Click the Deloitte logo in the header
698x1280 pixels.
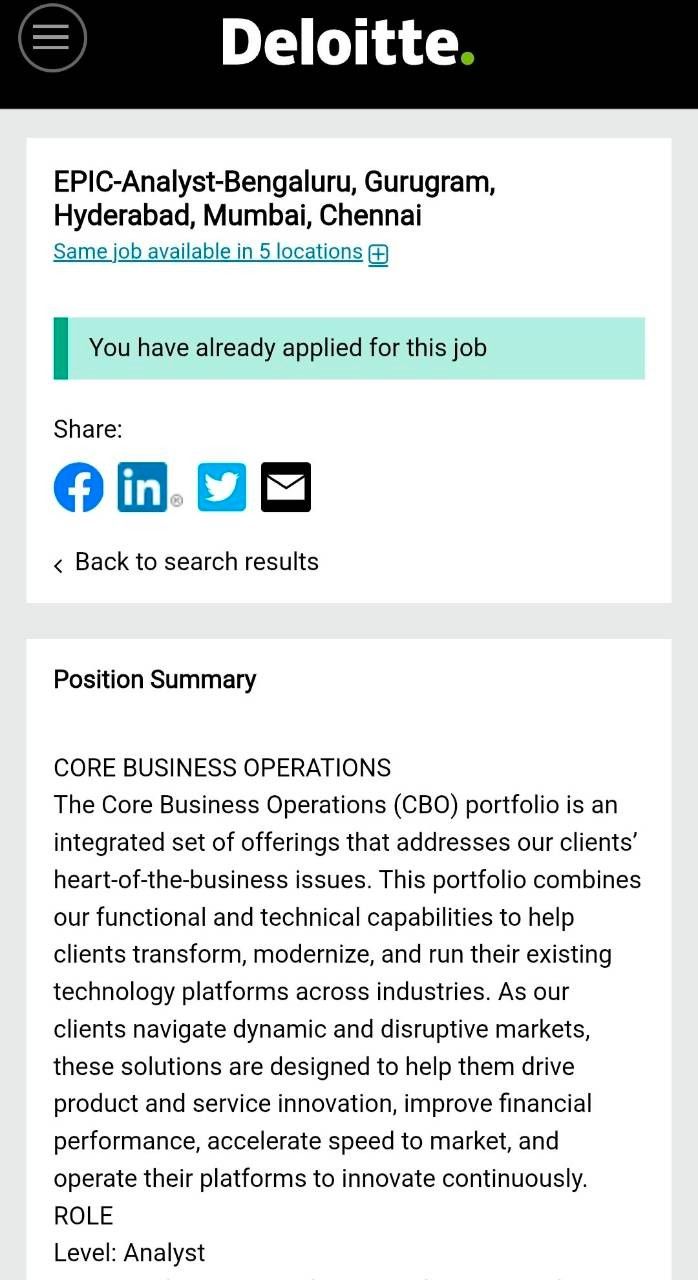coord(347,42)
